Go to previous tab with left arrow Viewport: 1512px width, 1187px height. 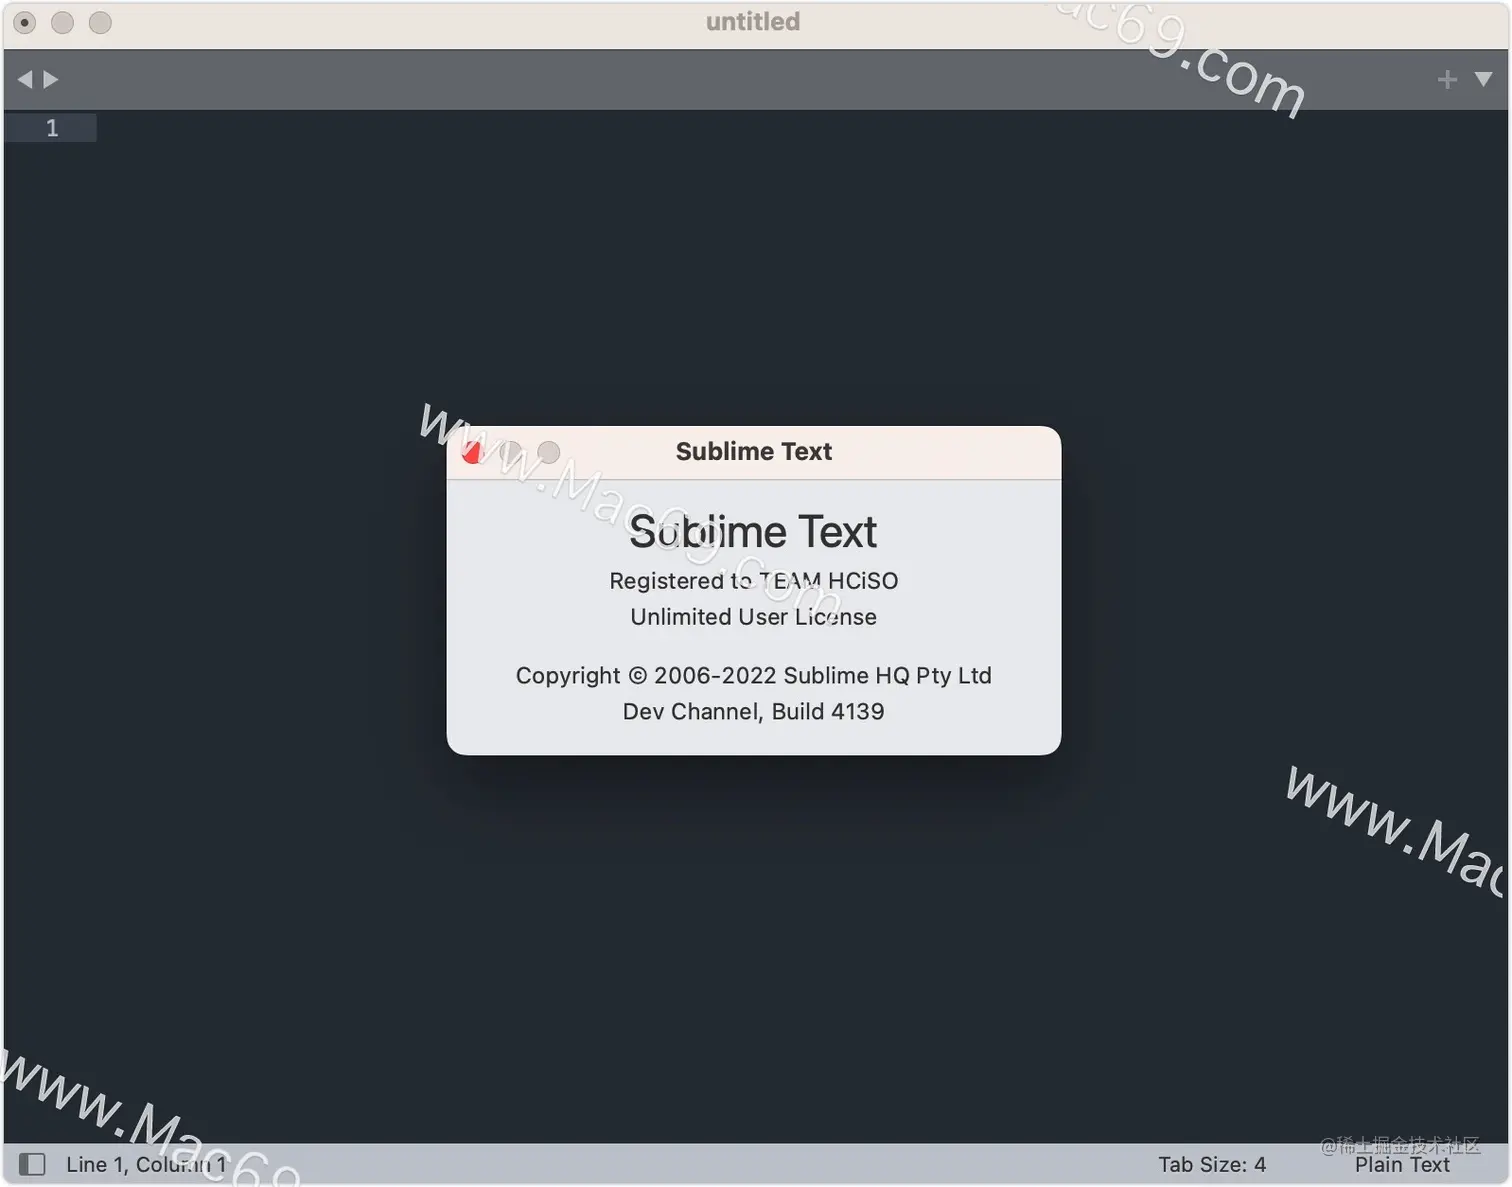click(x=25, y=79)
